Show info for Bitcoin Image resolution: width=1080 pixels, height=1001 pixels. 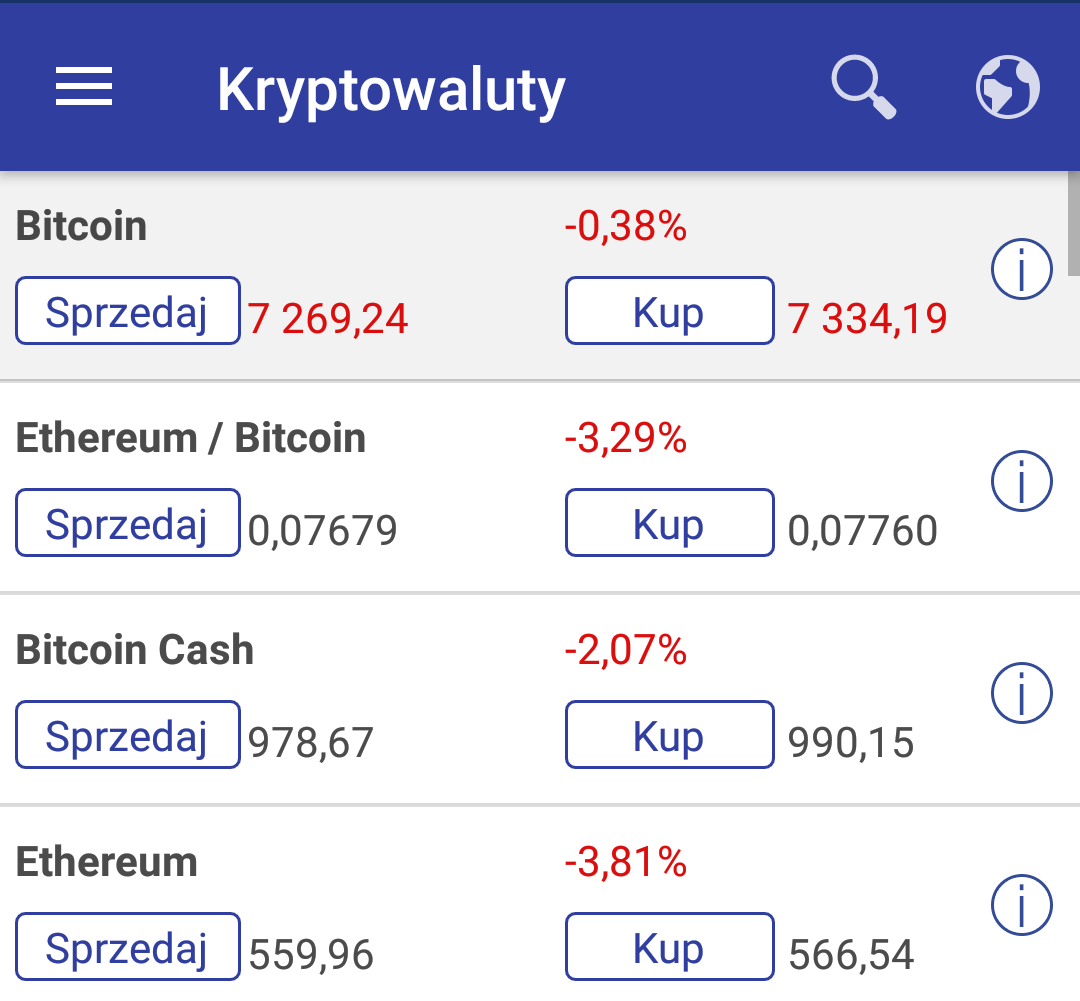click(1021, 270)
